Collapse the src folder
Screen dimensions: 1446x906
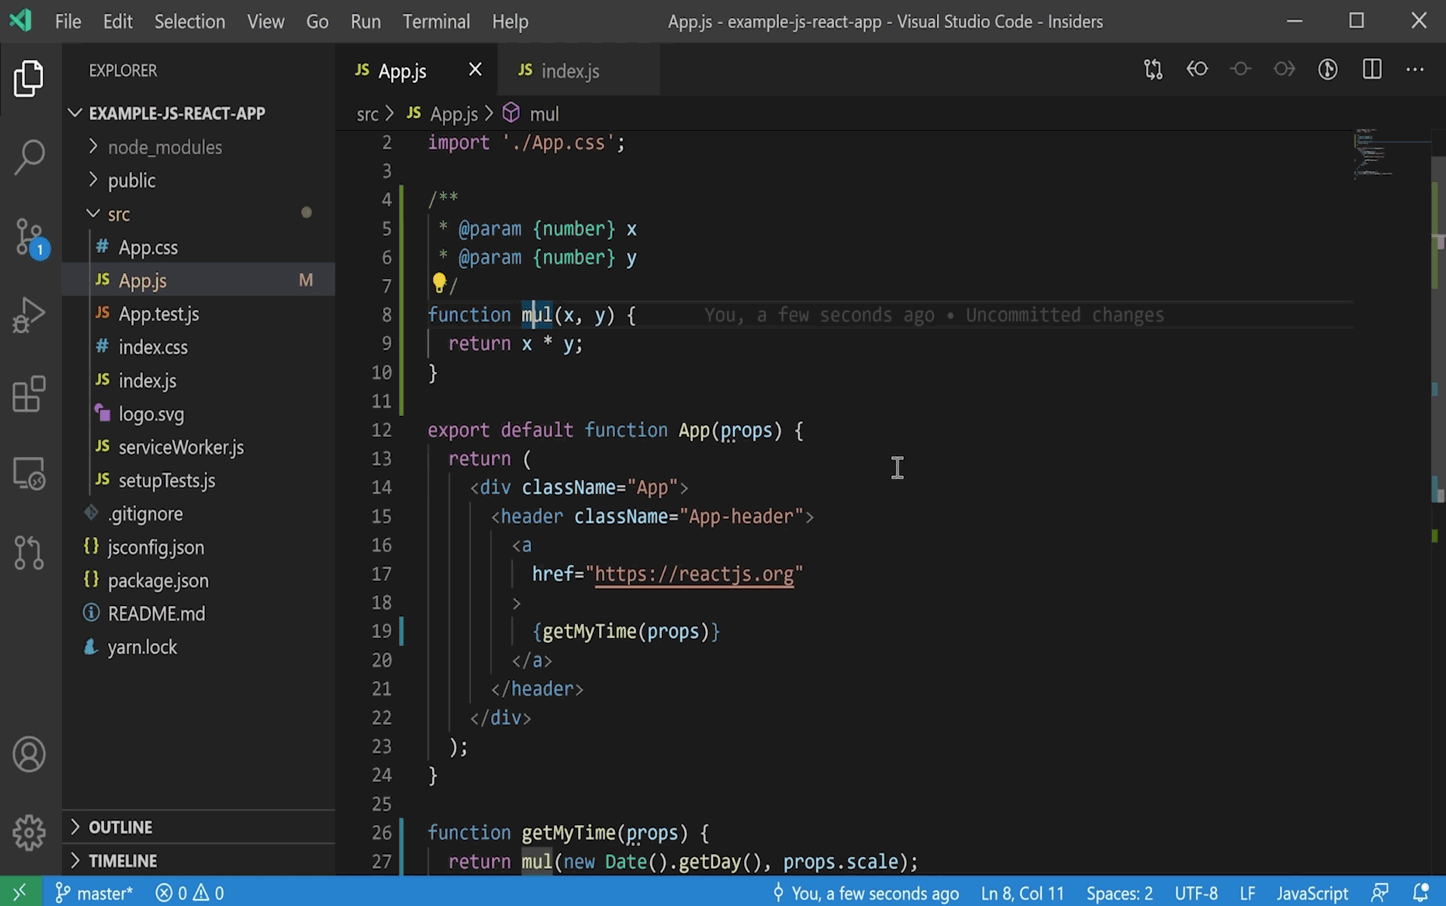click(x=118, y=214)
